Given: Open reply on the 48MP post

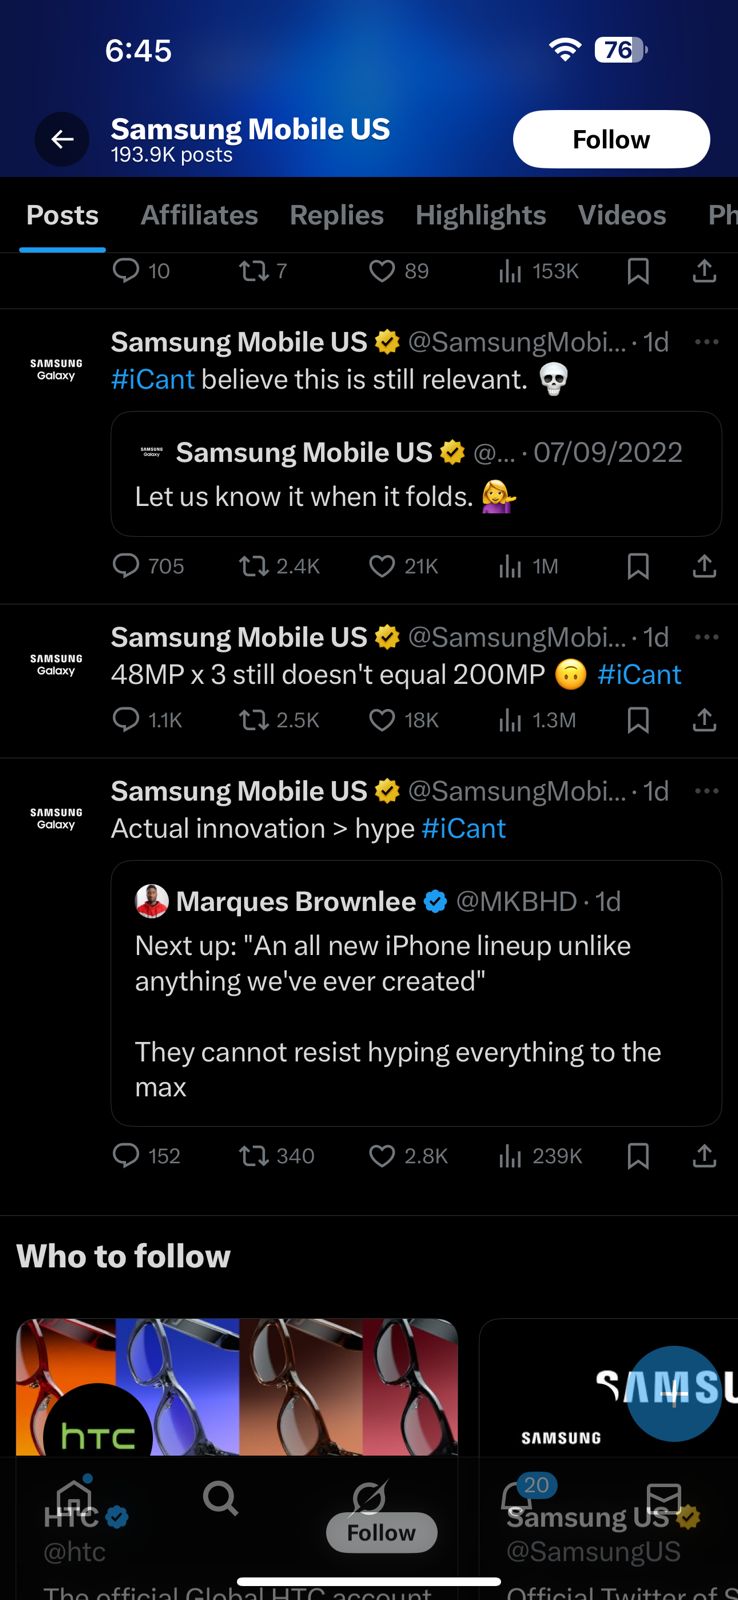Looking at the screenshot, I should 126,720.
